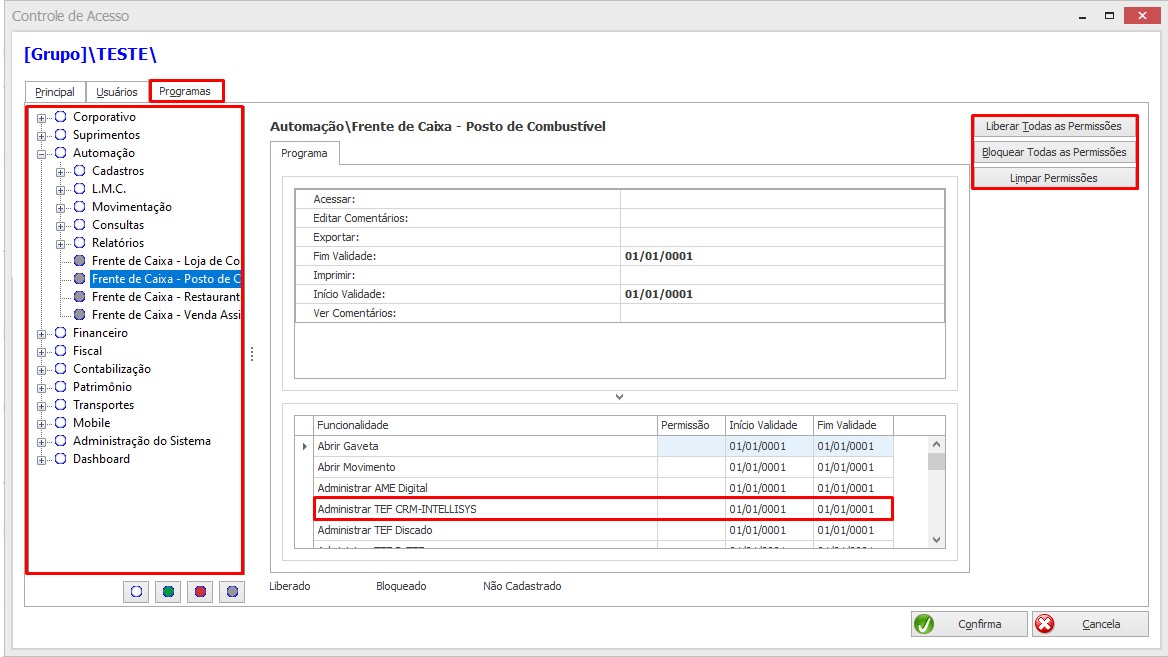1168x657 pixels.
Task: Click the status circle icon beside Transportes
Action: point(60,404)
